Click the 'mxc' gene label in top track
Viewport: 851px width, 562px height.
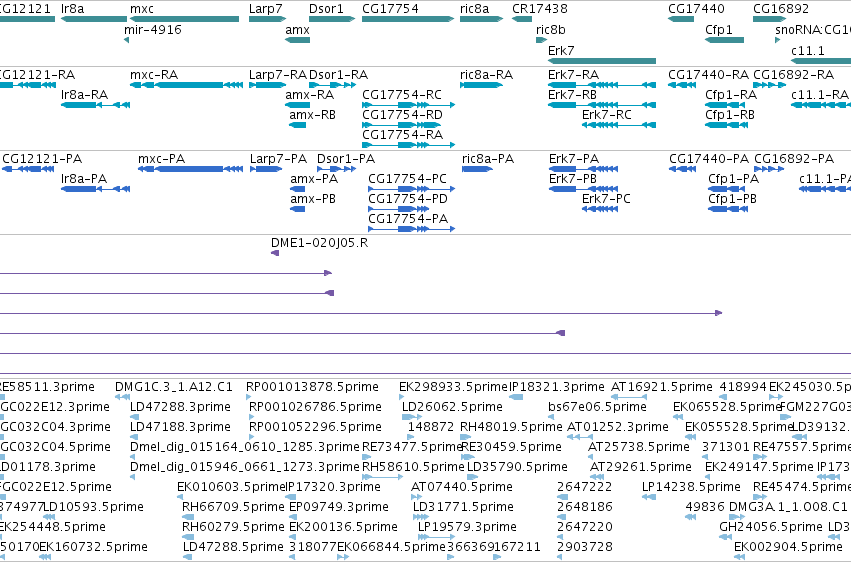(142, 9)
